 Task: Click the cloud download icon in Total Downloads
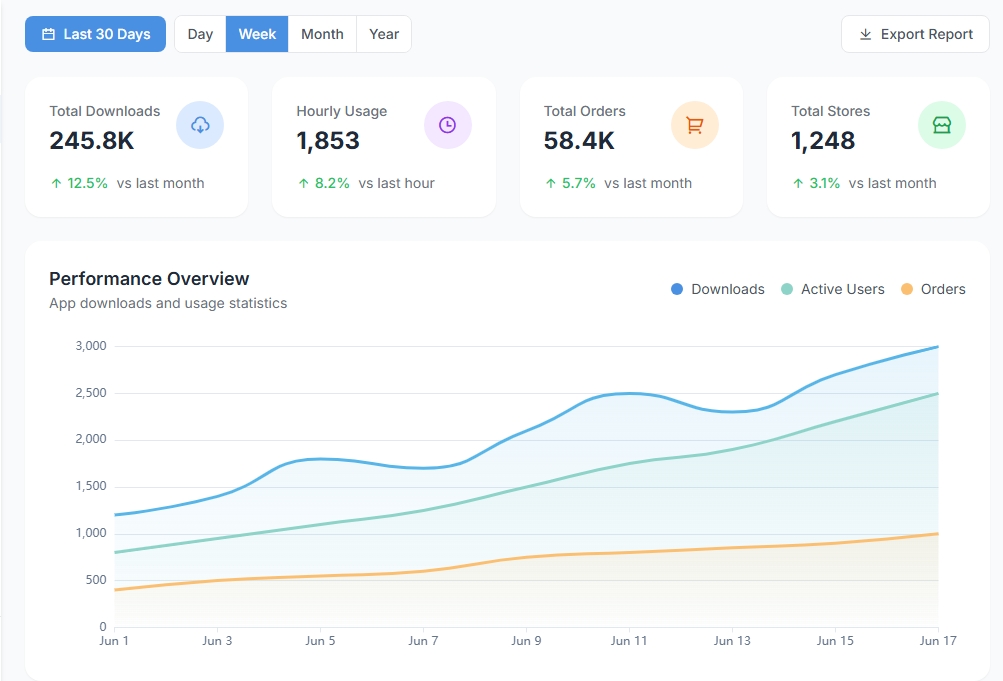tap(200, 125)
